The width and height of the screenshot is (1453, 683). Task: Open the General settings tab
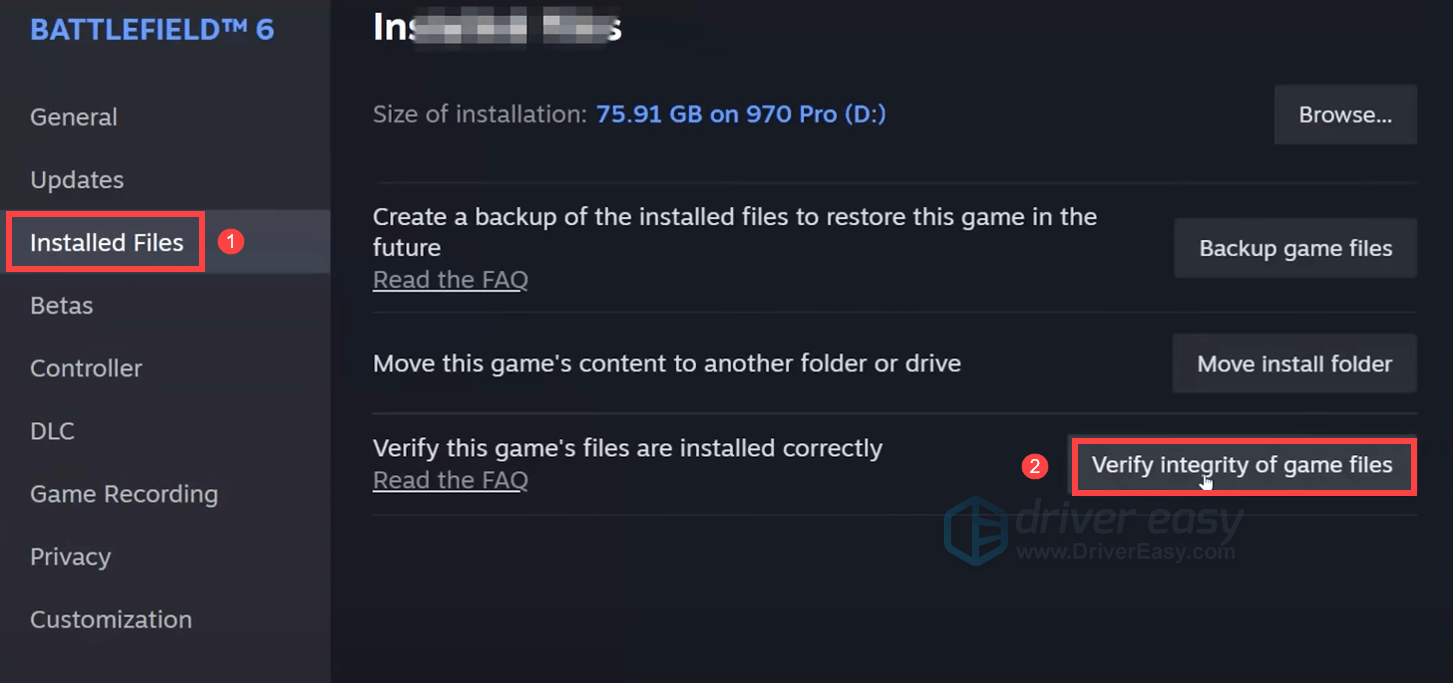tap(74, 117)
